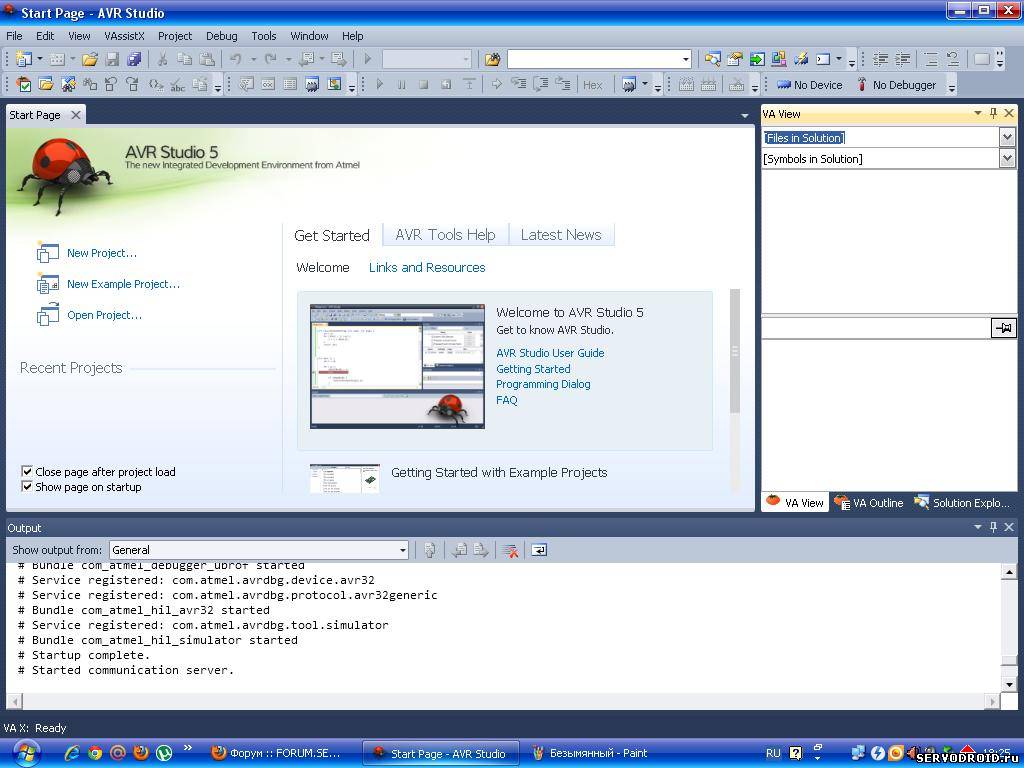This screenshot has height=768, width=1024.
Task: Open the AVR Studio User Guide link
Action: click(x=550, y=353)
